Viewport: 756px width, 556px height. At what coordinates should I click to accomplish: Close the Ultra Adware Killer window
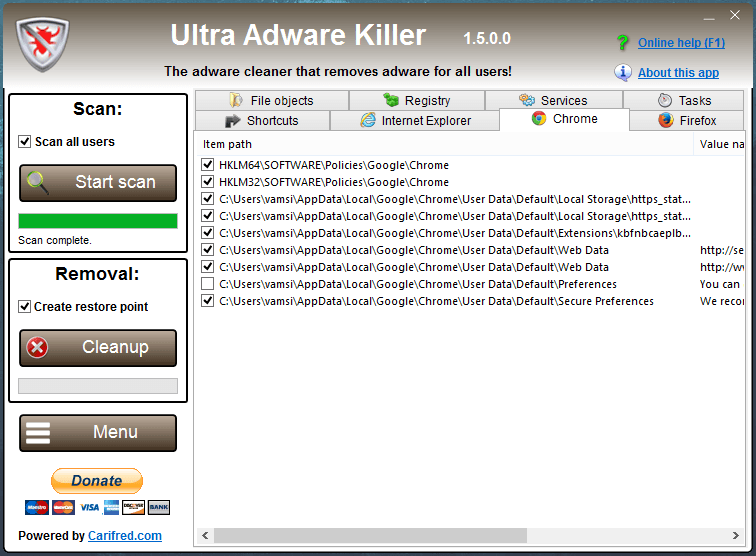735,15
